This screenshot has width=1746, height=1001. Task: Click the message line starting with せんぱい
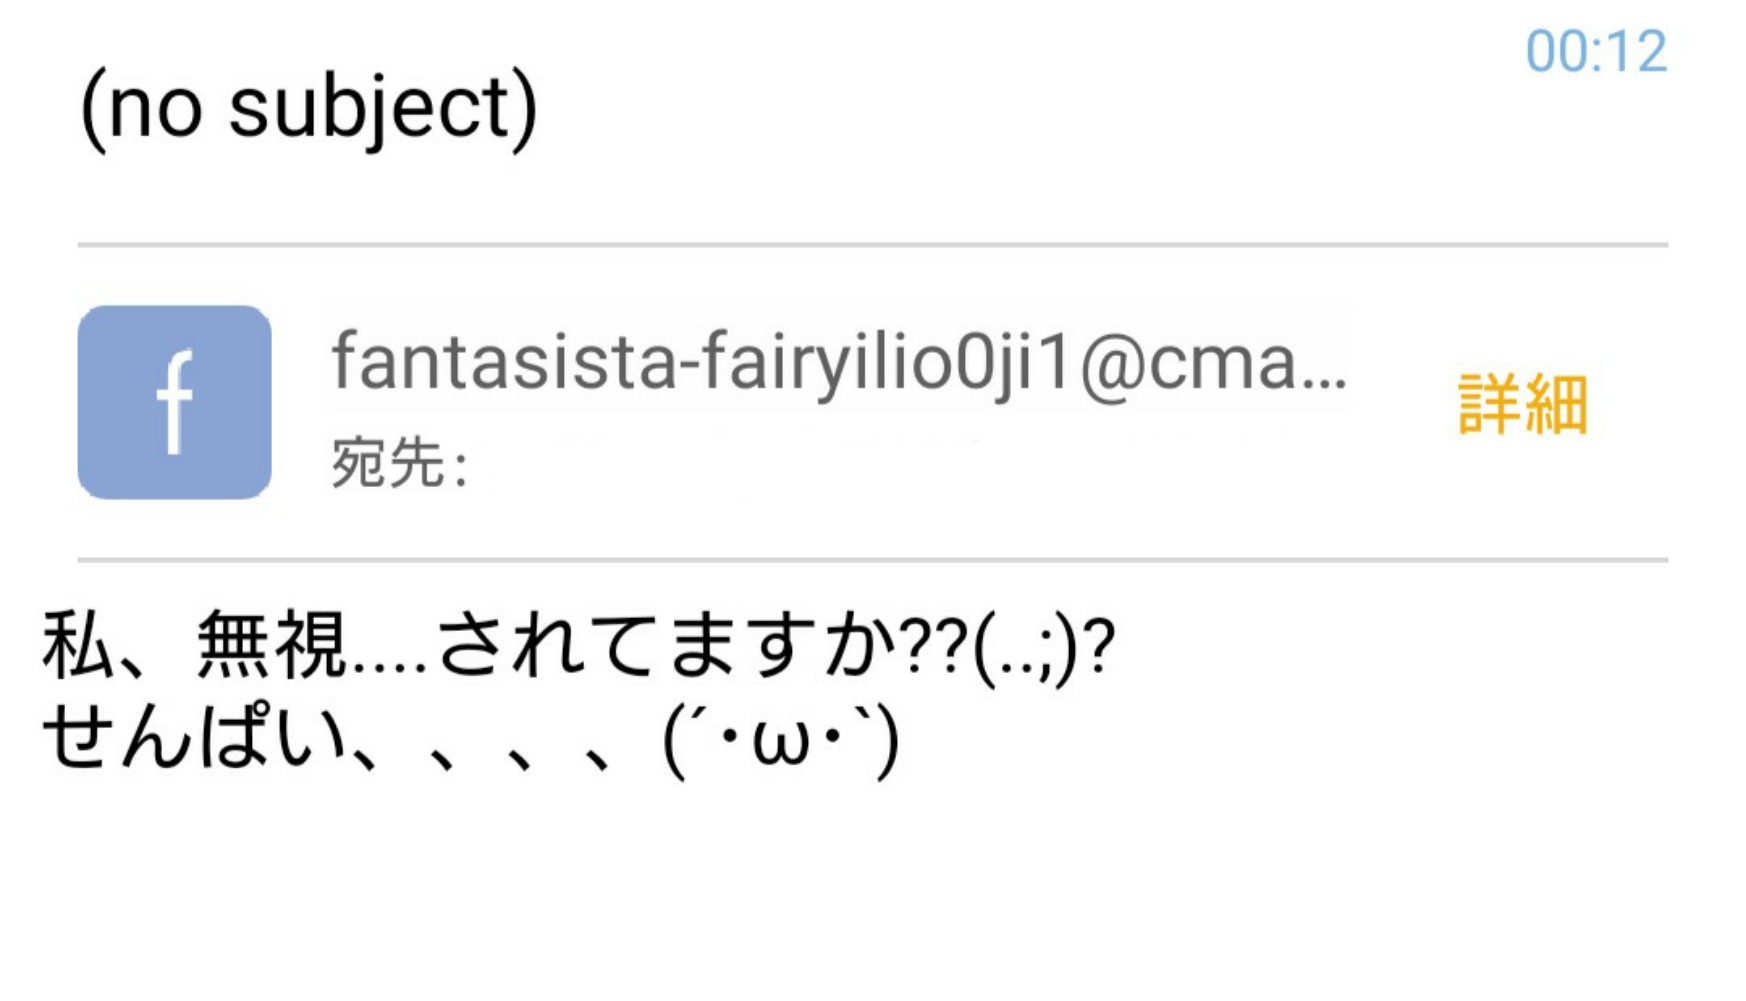click(x=471, y=740)
